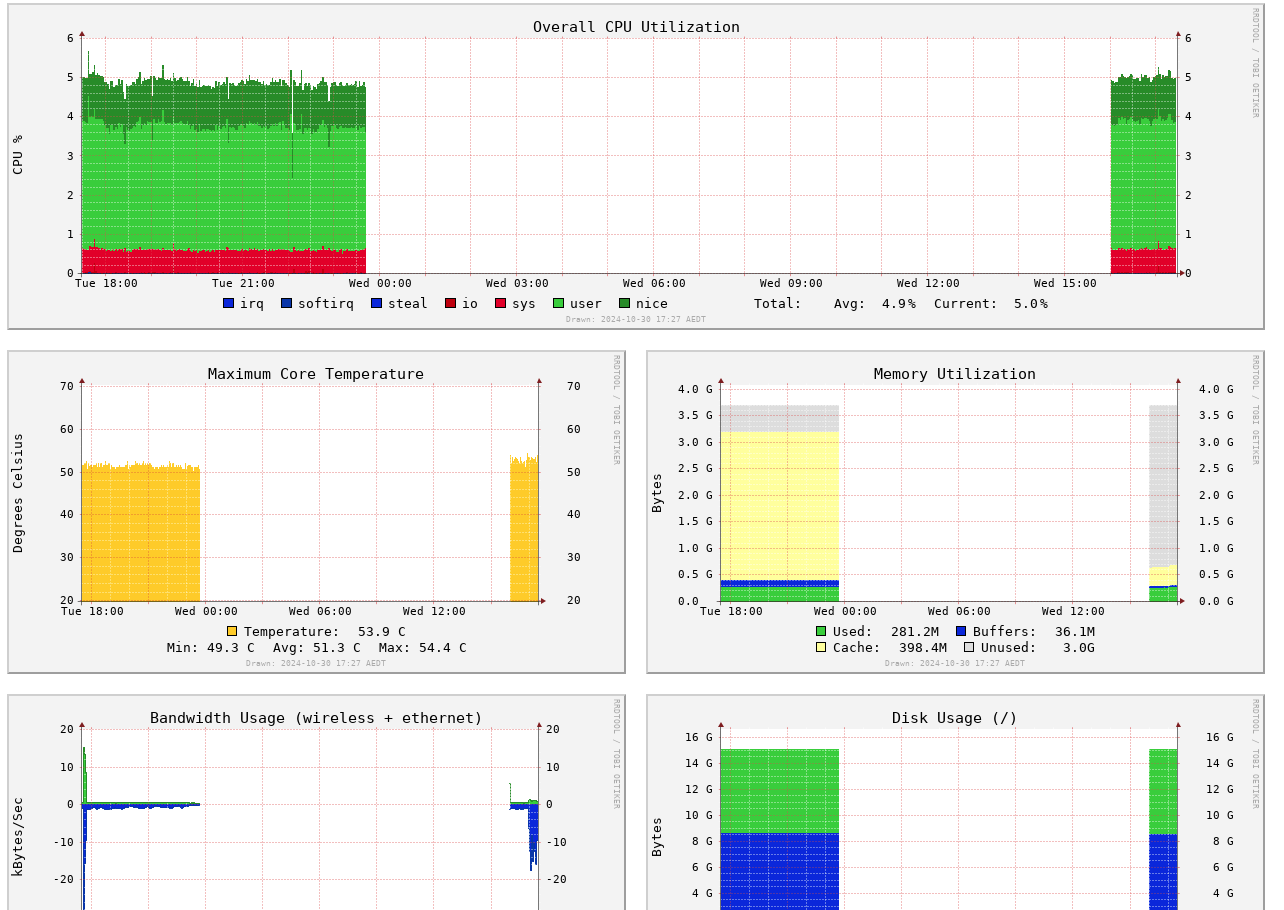
Task: Click the nice legend dark green swatch
Action: (x=624, y=303)
